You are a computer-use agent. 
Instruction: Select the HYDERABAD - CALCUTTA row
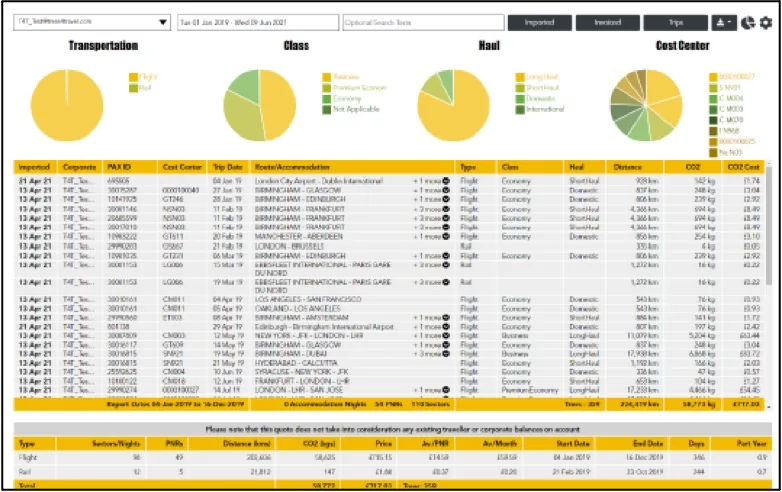pyautogui.click(x=389, y=363)
